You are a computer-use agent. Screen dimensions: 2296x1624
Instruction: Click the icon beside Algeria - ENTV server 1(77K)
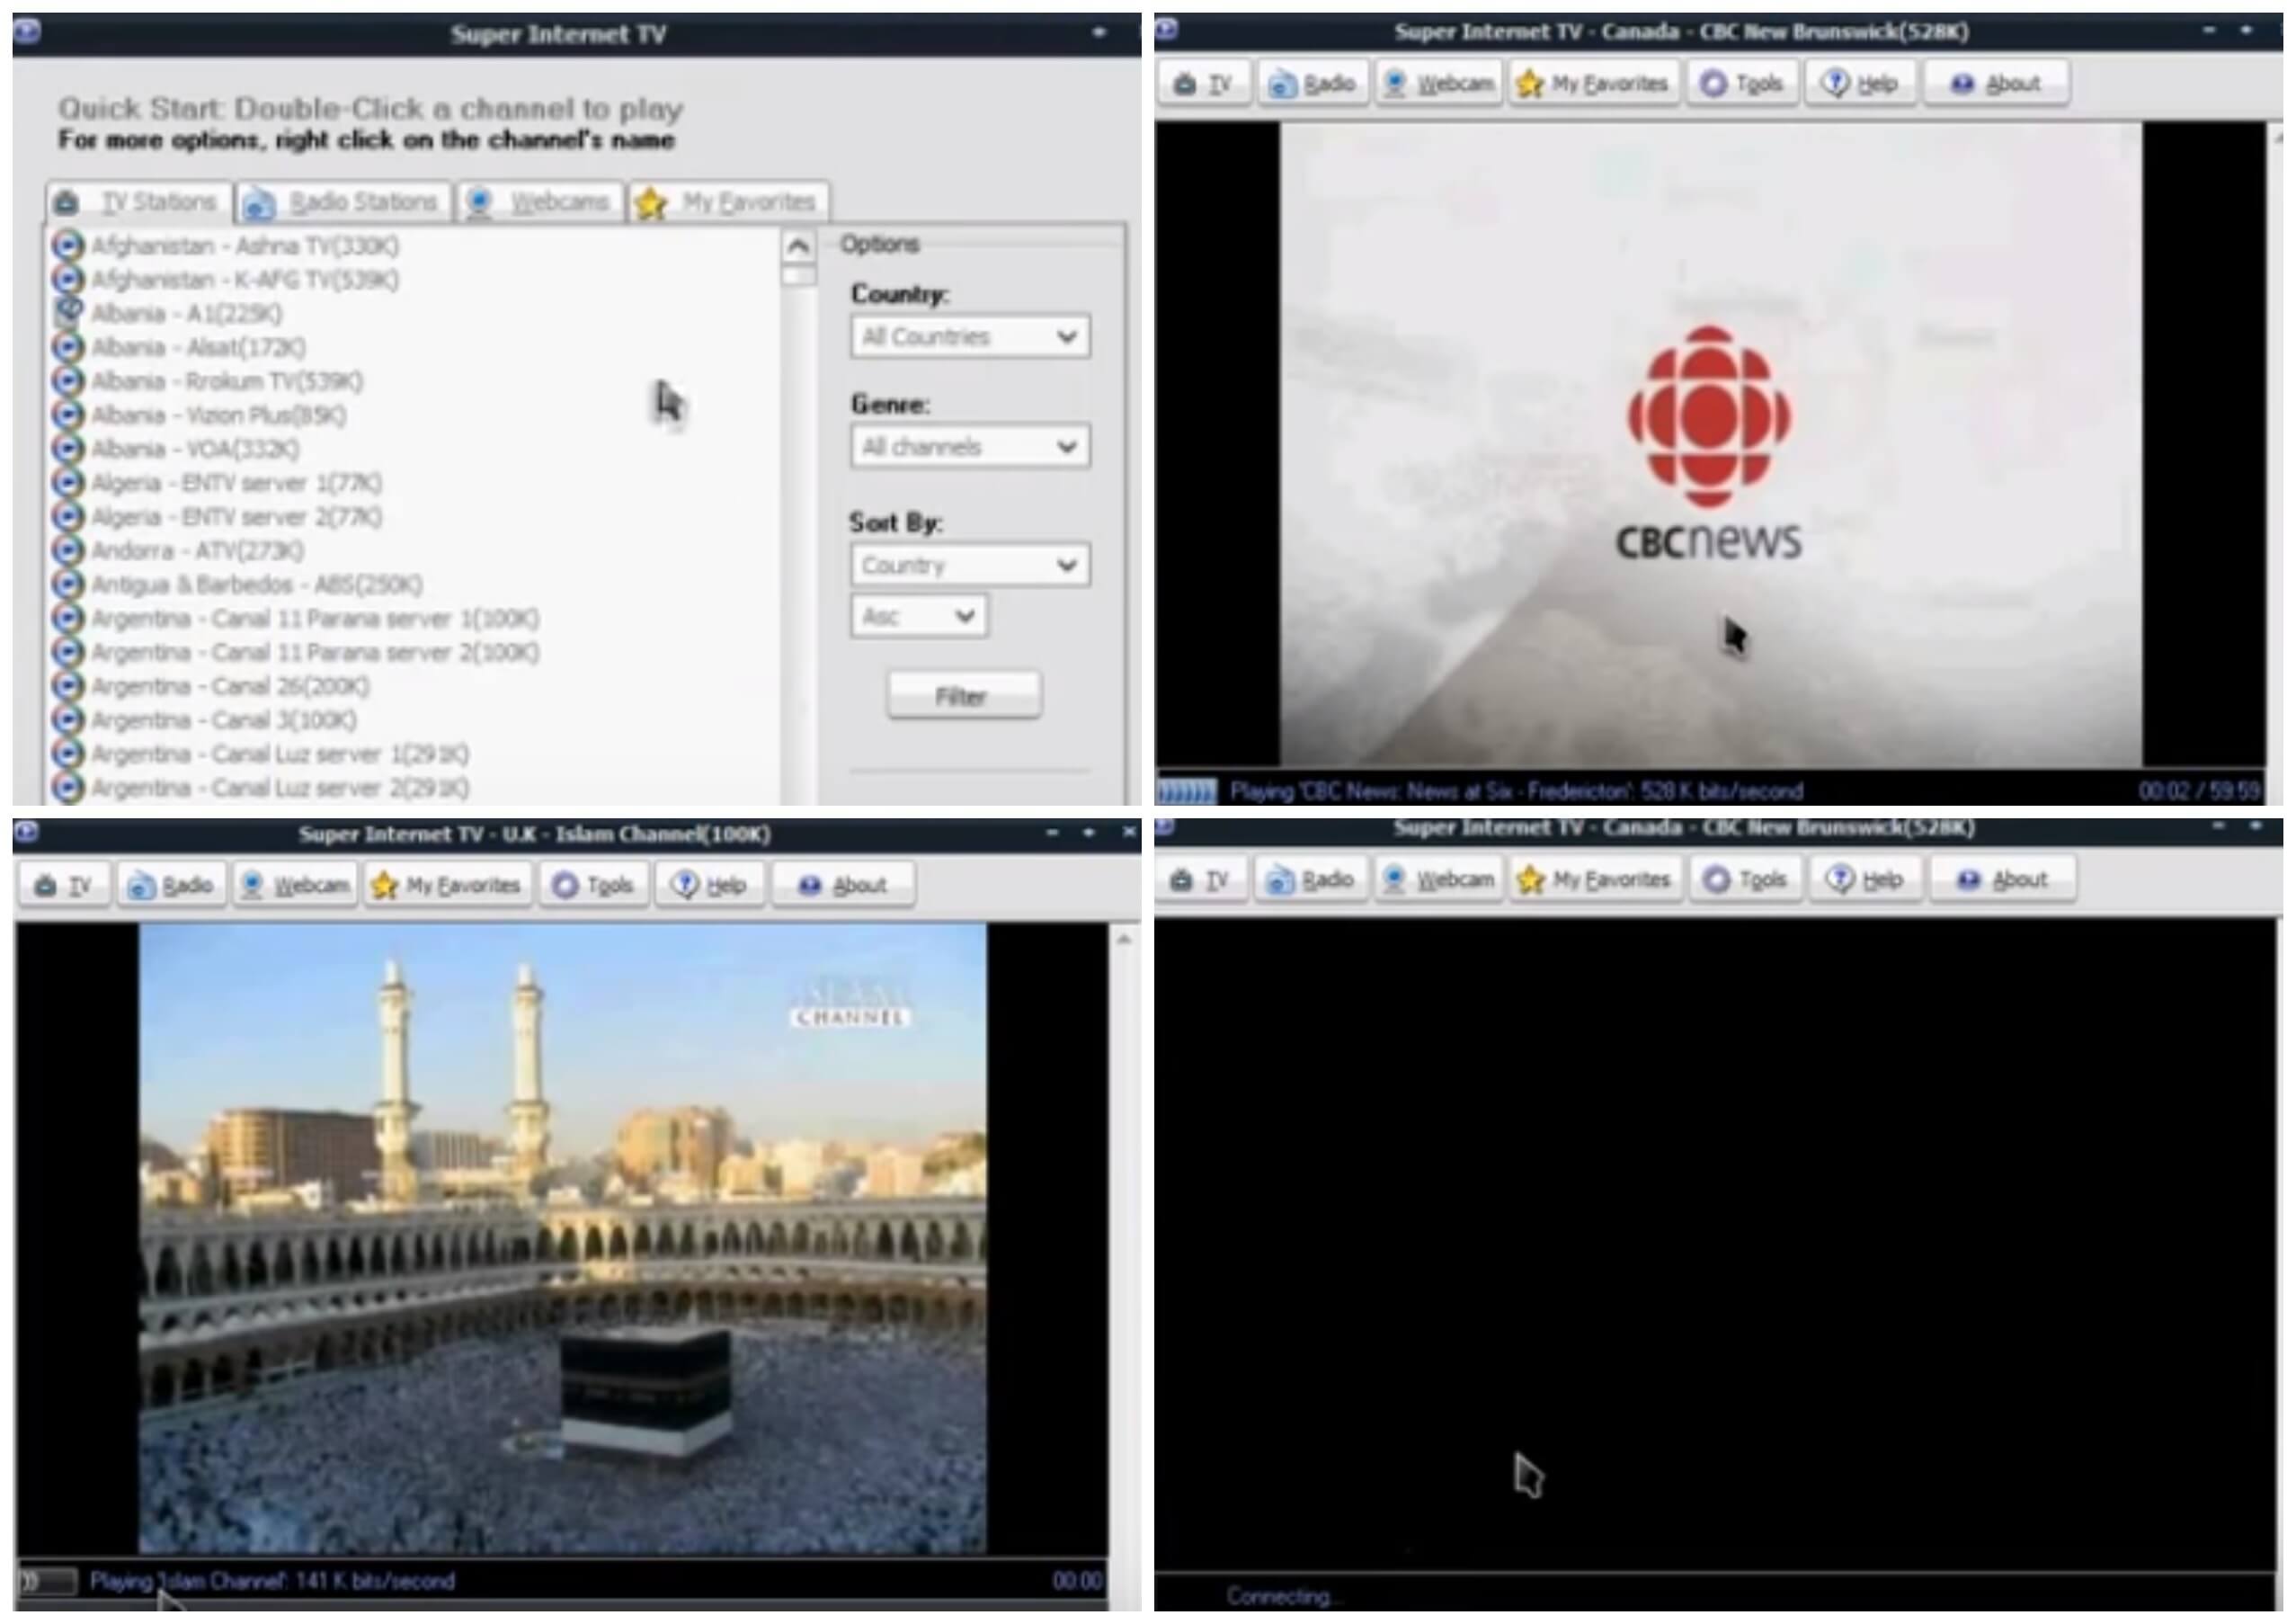[x=67, y=483]
